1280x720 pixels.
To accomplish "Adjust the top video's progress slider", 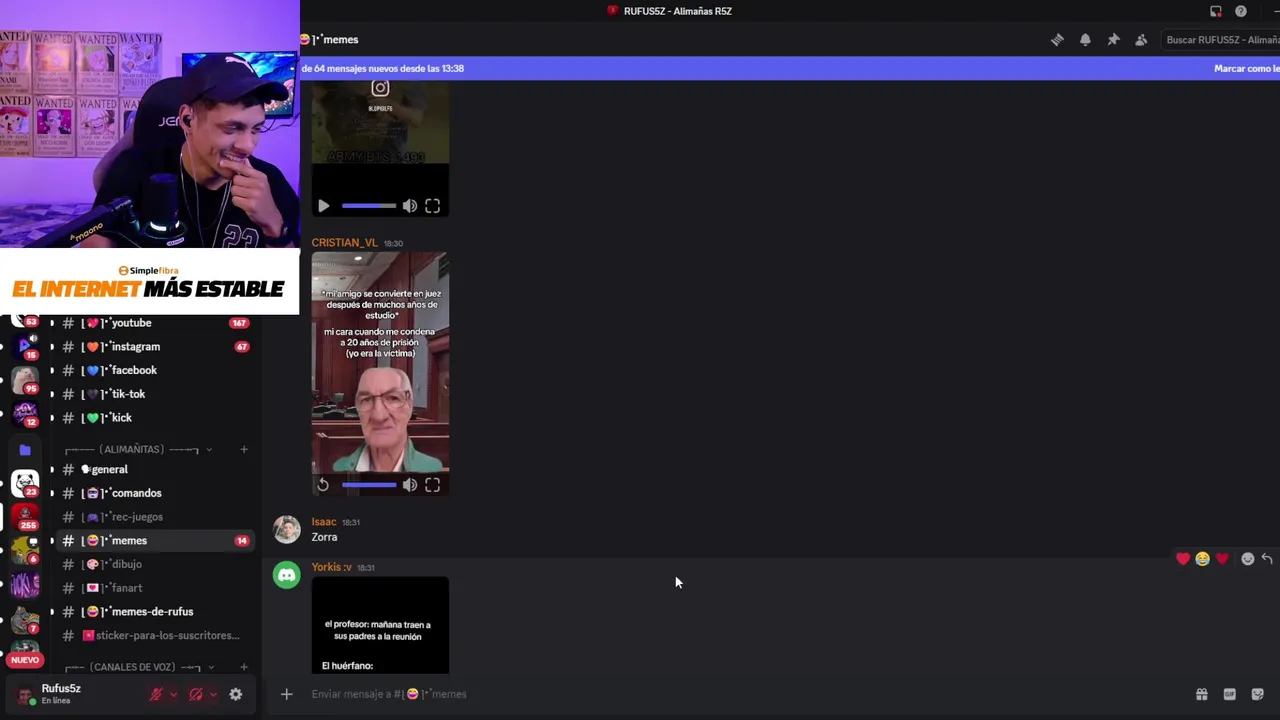I will click(x=369, y=206).
